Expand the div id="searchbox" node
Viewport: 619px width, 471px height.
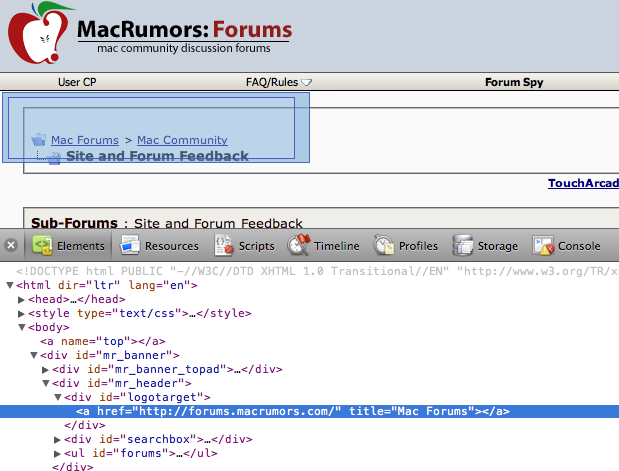click(x=57, y=439)
